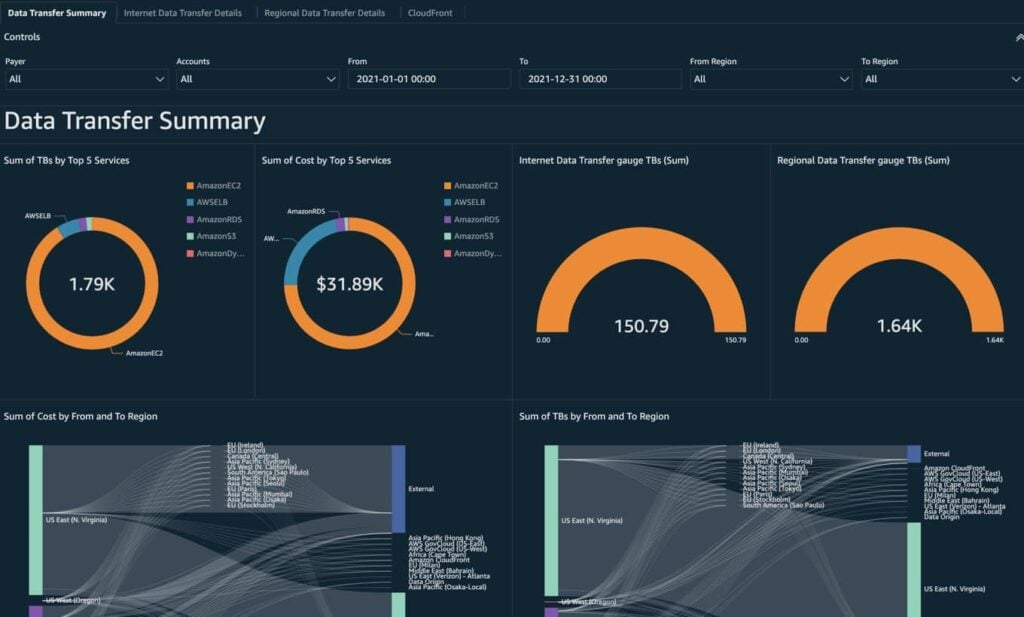Click the To date input field
This screenshot has height=617, width=1024.
(x=600, y=79)
